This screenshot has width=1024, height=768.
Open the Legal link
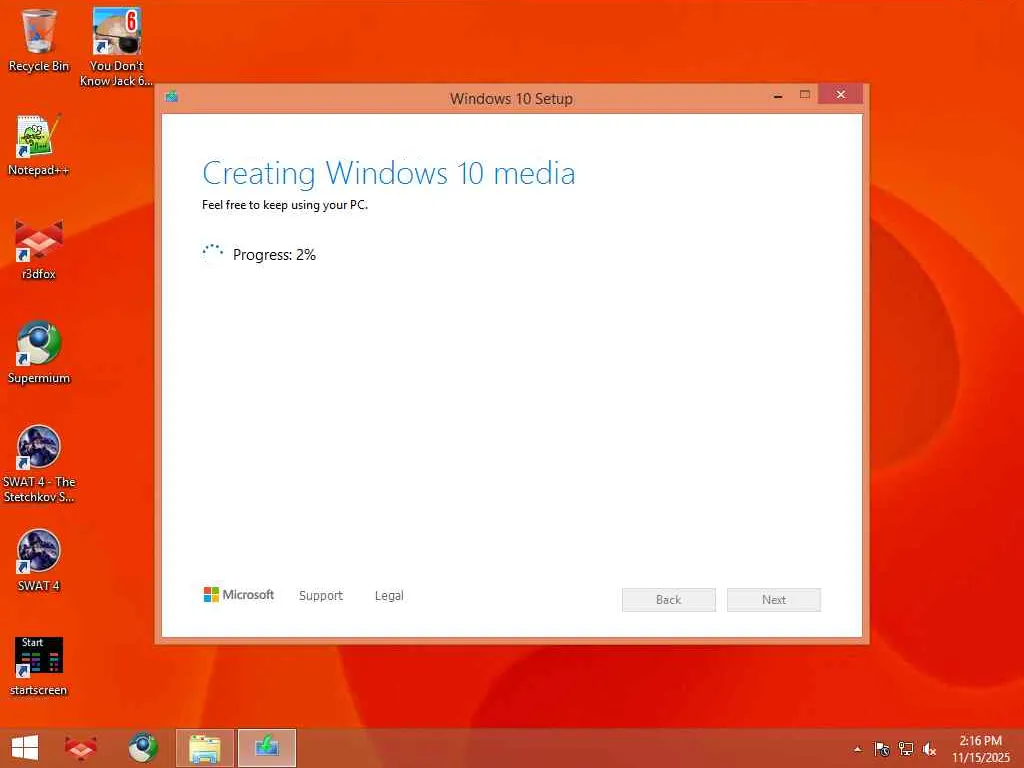coord(389,596)
